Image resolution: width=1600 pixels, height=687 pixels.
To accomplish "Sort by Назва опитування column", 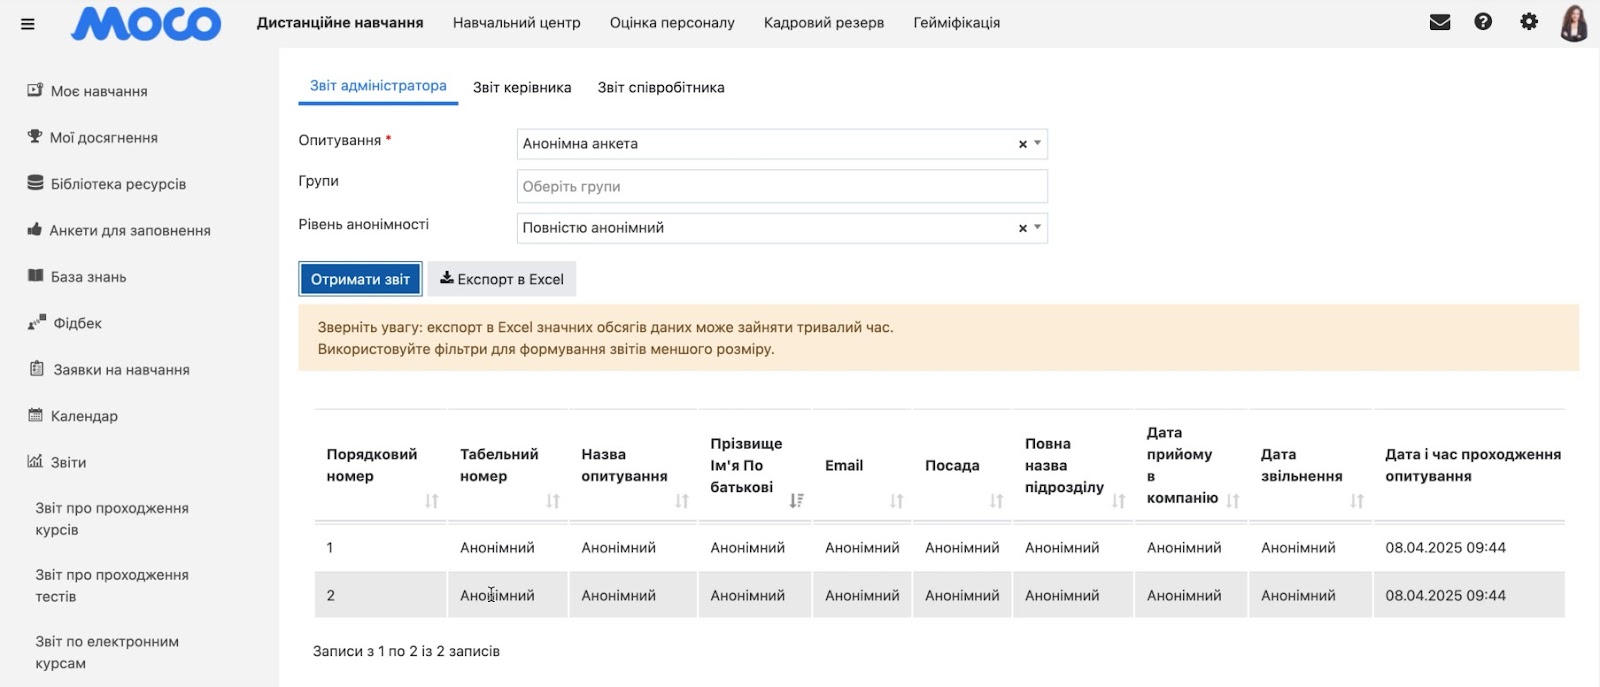I will (x=681, y=501).
